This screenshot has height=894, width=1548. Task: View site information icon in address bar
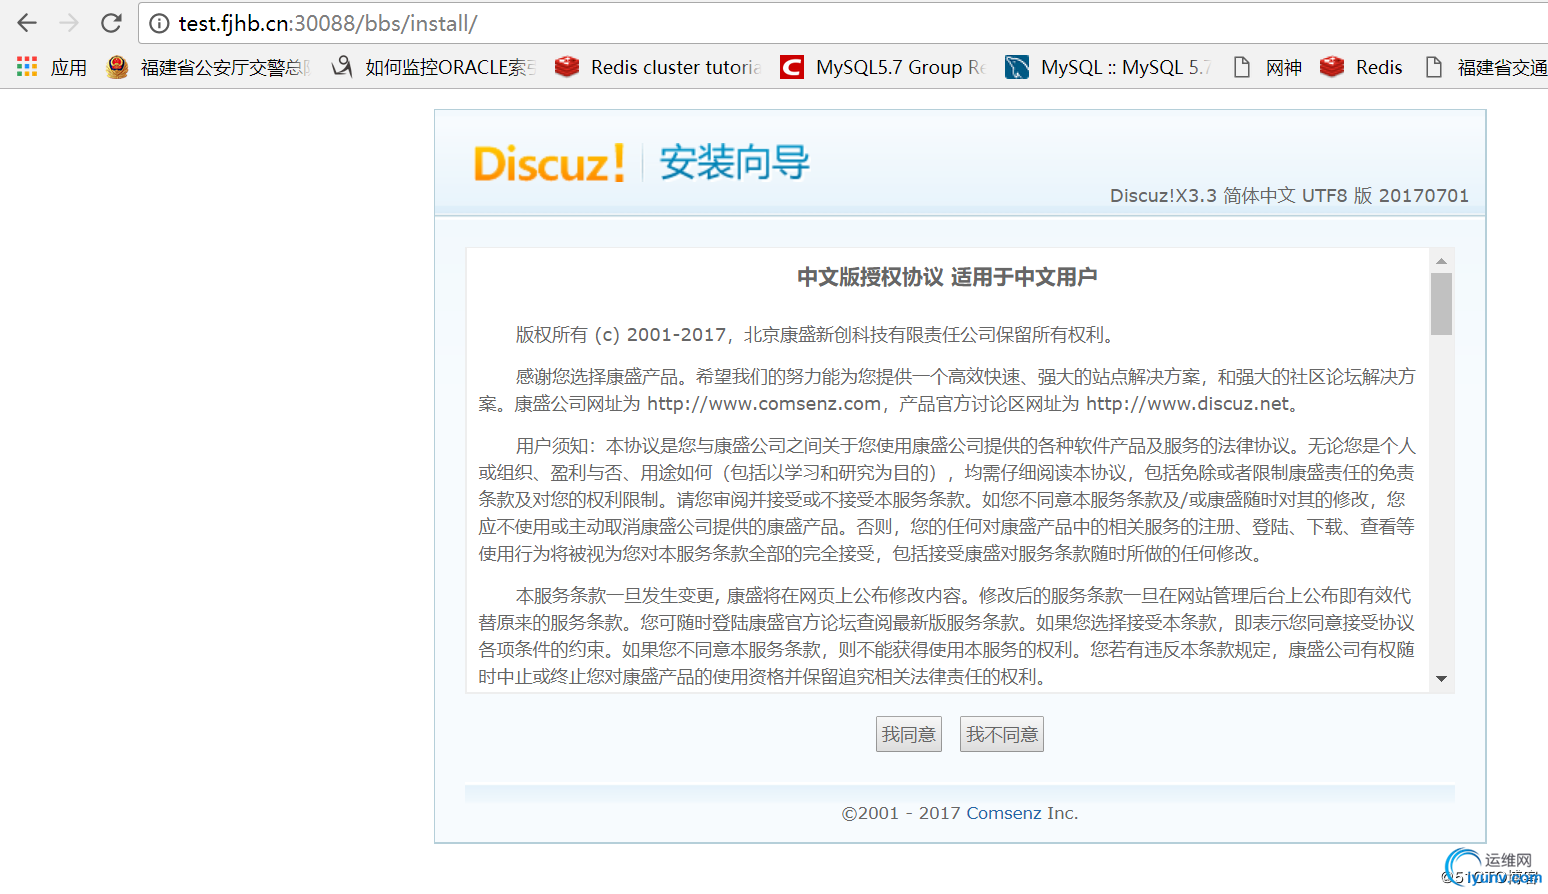point(159,23)
